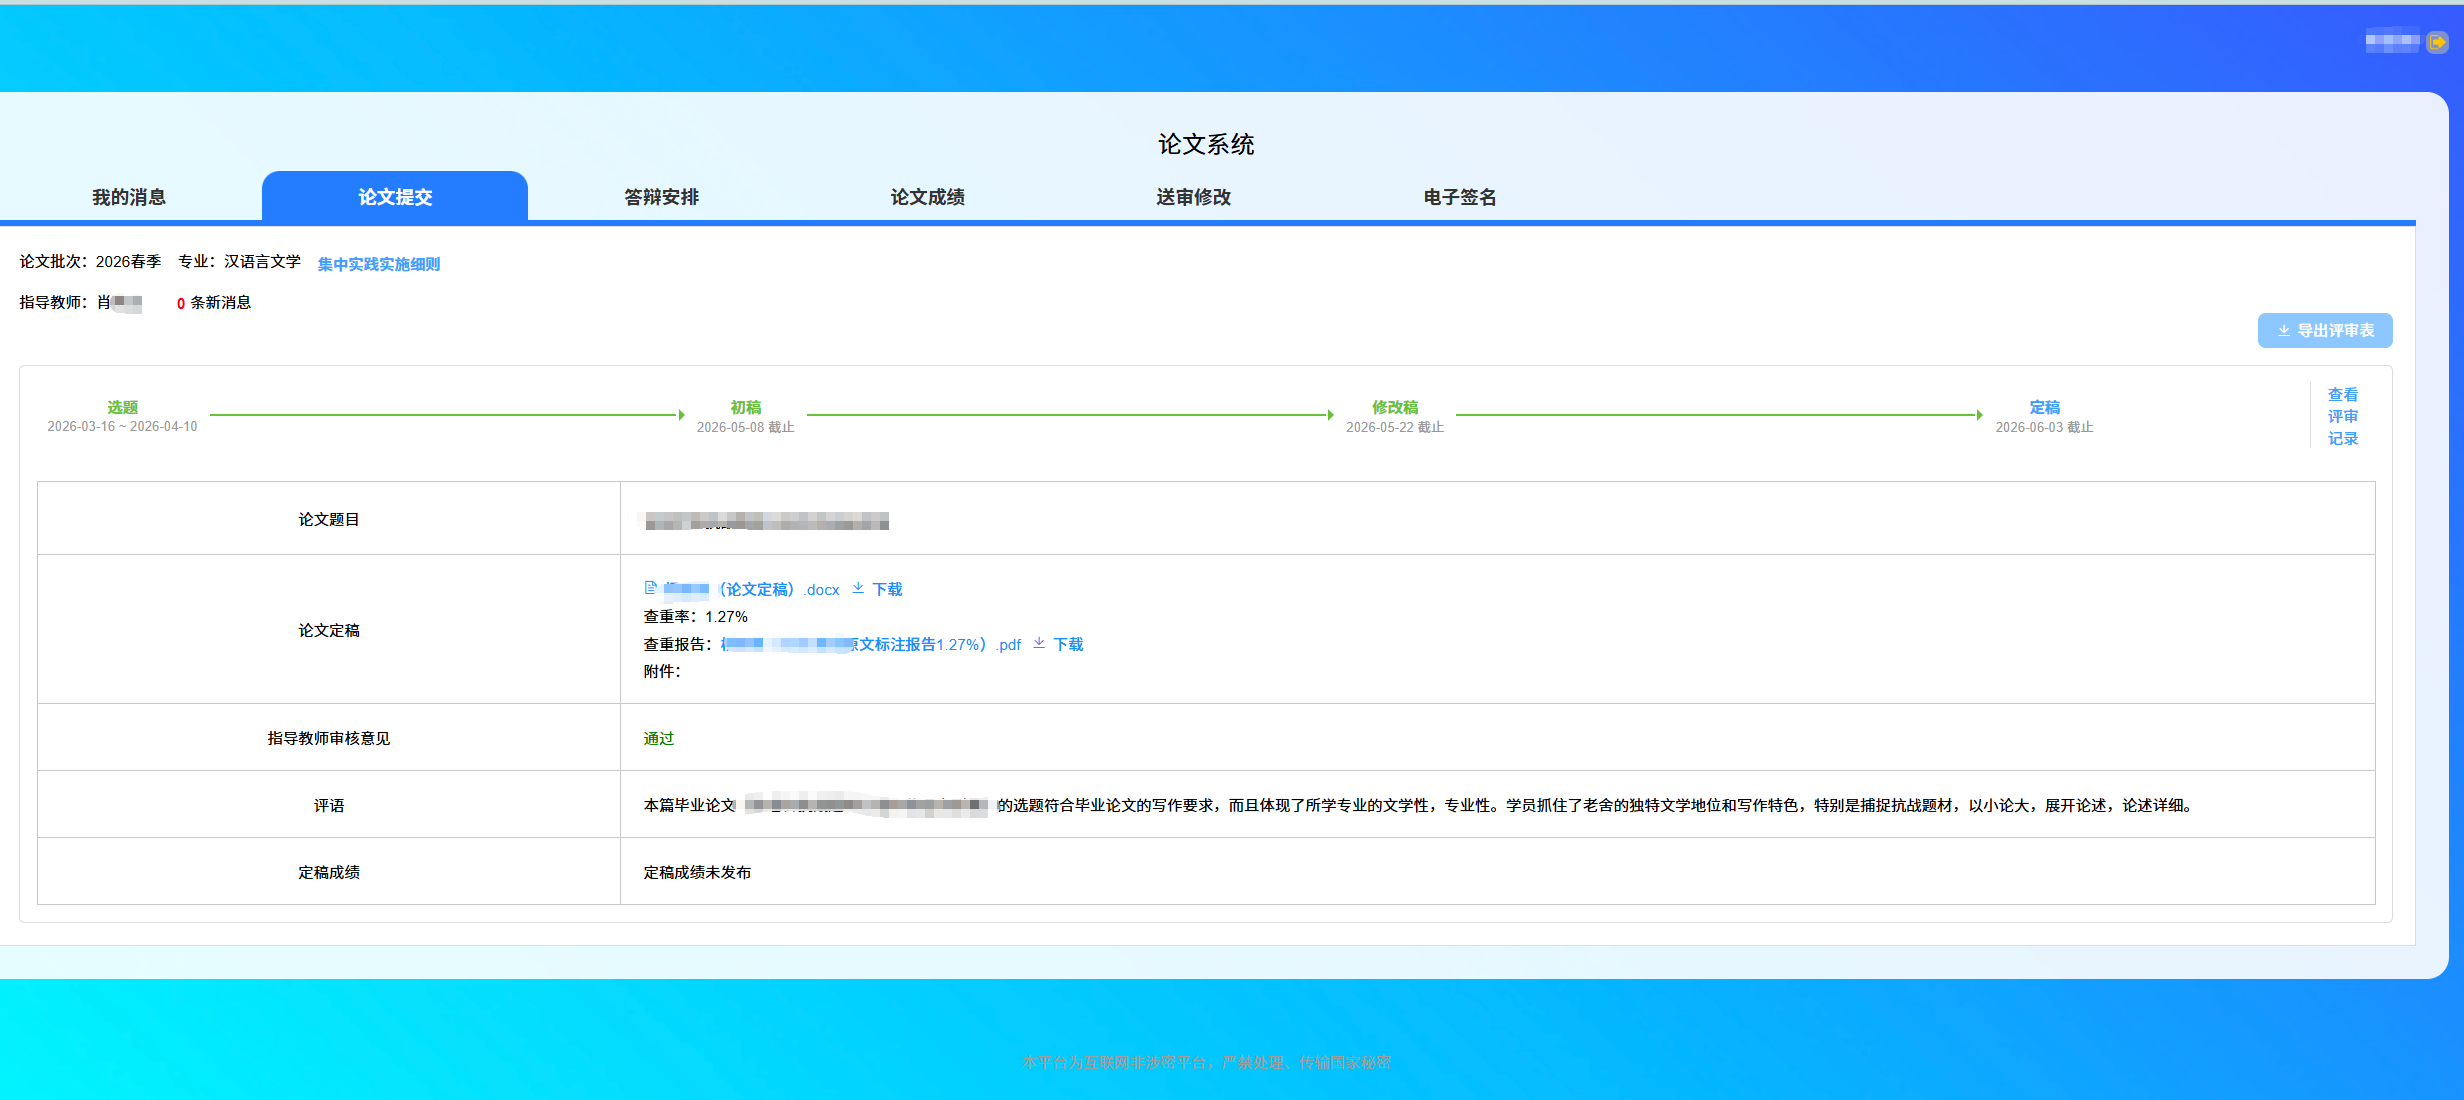Click the logout icon in top-right corner
Image resolution: width=2464 pixels, height=1100 pixels.
(2437, 42)
